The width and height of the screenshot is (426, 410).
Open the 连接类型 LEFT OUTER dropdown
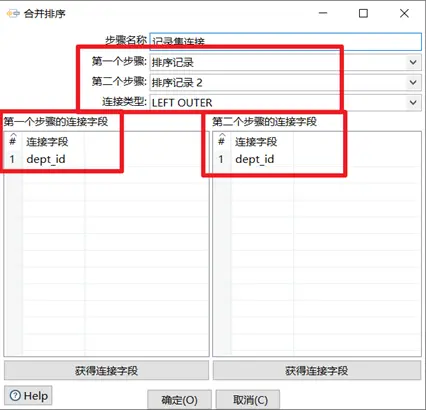pyautogui.click(x=286, y=103)
